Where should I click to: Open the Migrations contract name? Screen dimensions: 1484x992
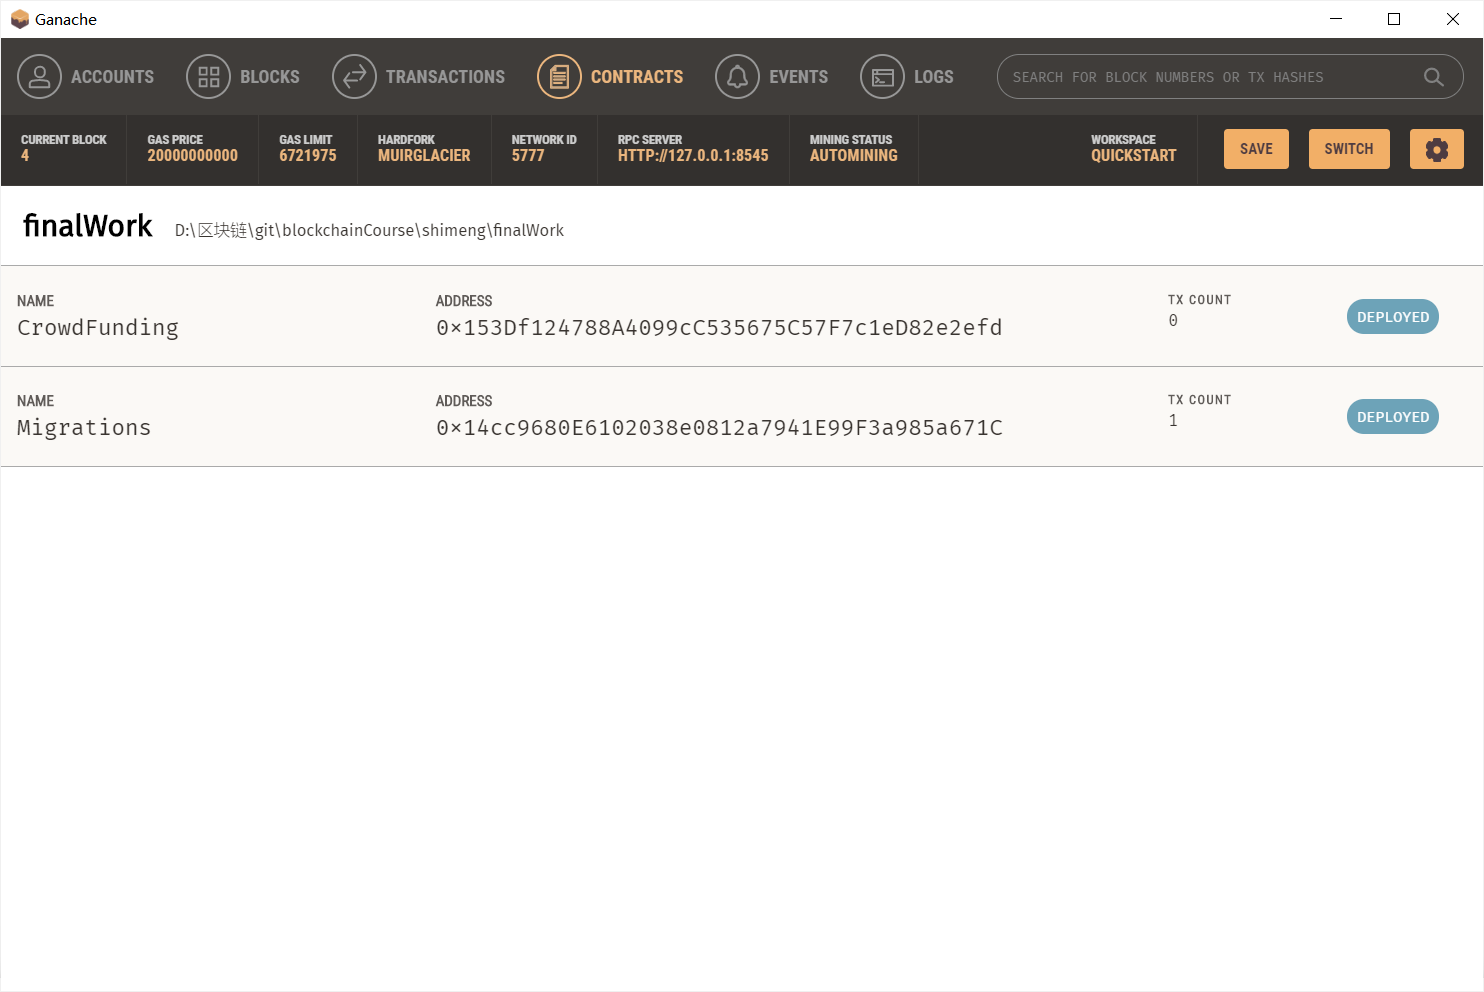[x=84, y=428]
